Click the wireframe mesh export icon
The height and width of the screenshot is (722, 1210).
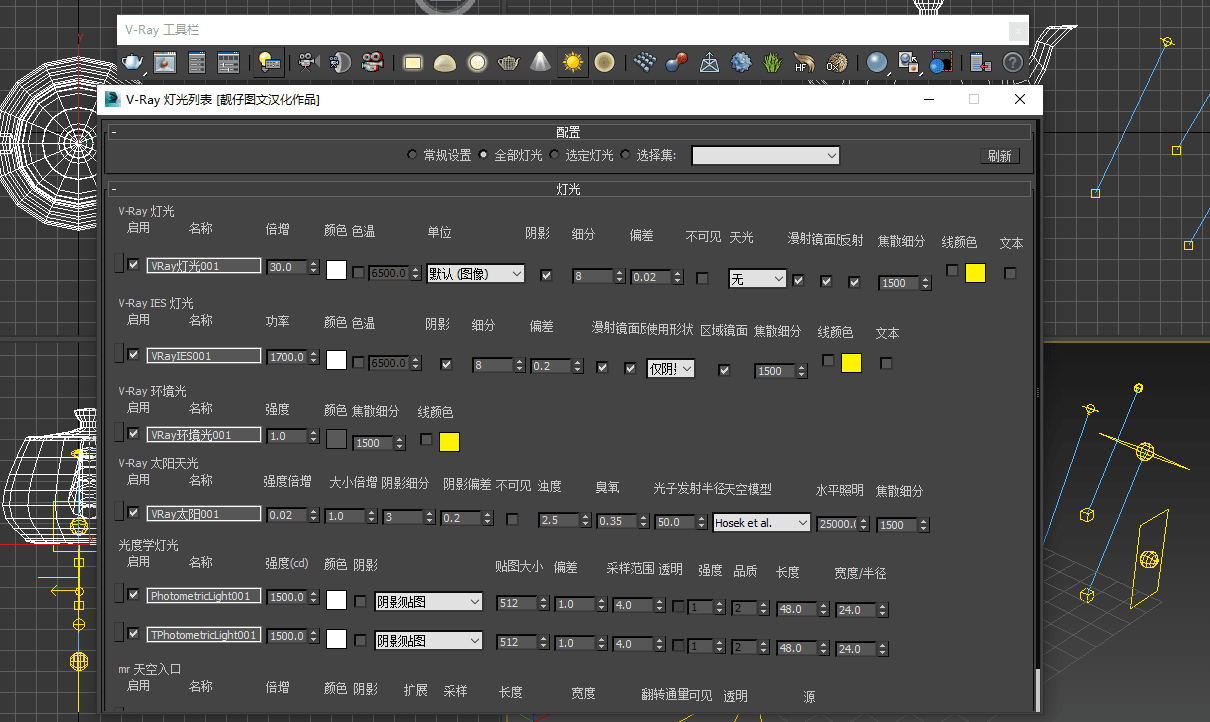pyautogui.click(x=709, y=63)
